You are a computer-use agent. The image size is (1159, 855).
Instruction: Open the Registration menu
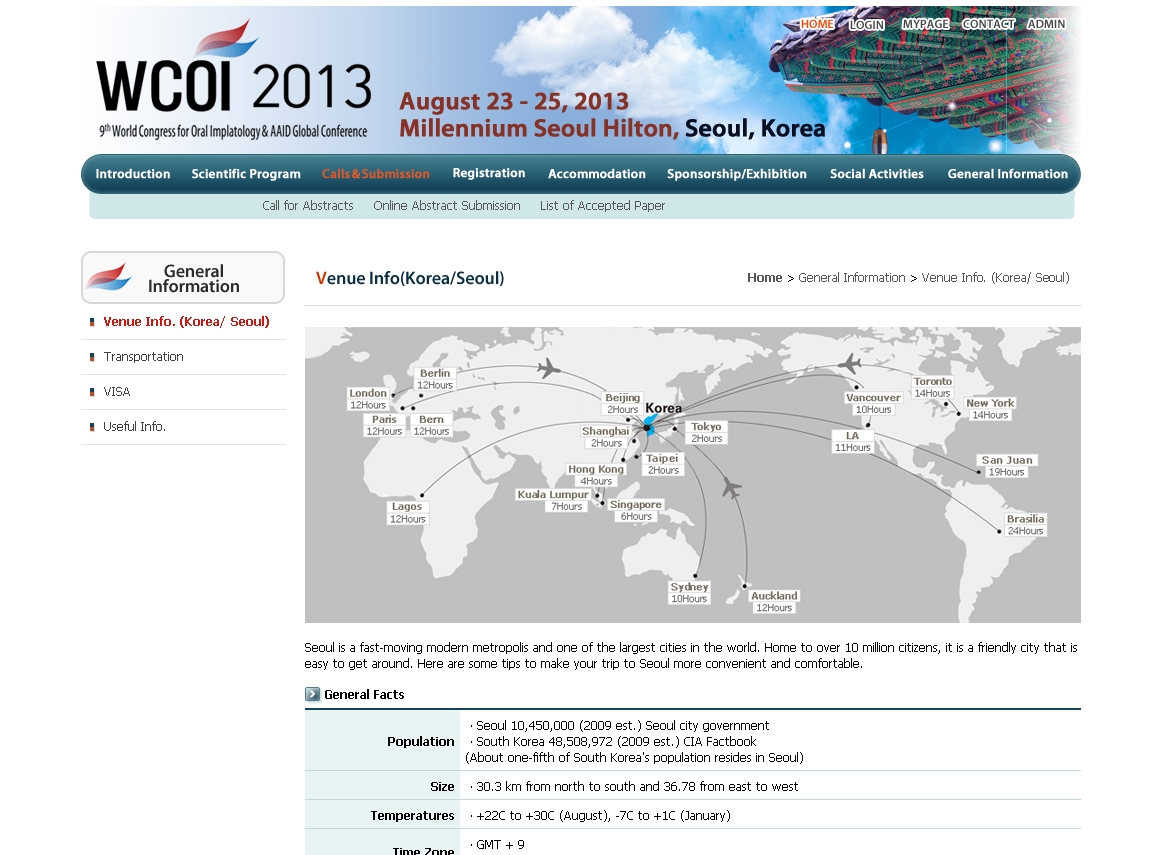point(489,173)
